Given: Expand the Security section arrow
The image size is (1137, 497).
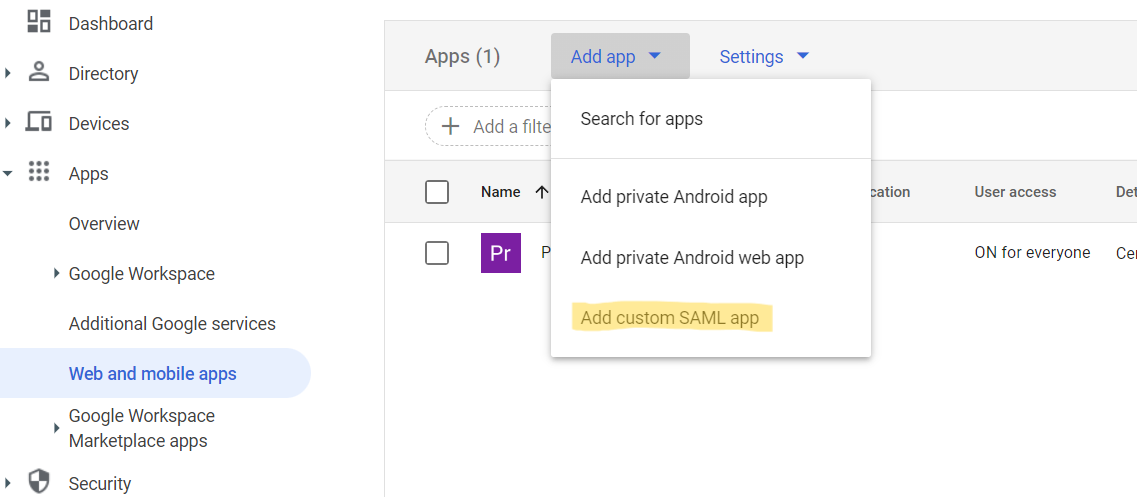Looking at the screenshot, I should pos(7,482).
